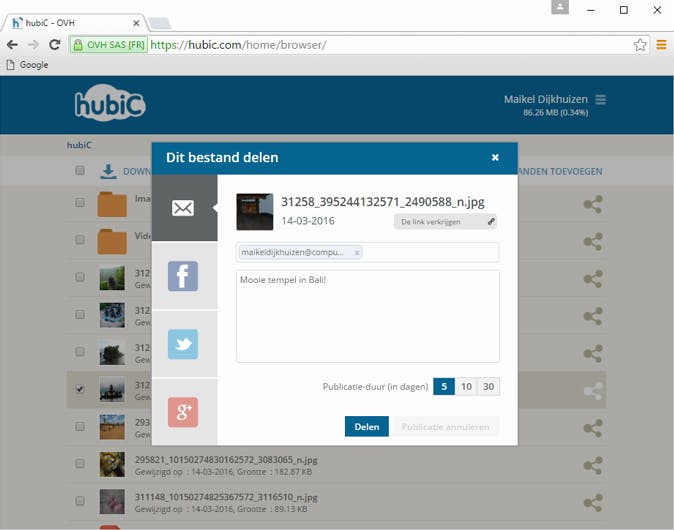Screen dimensions: 674x530
Task: Open file 295821_10150274830162572_3083065_n.jpg
Action: [226, 460]
